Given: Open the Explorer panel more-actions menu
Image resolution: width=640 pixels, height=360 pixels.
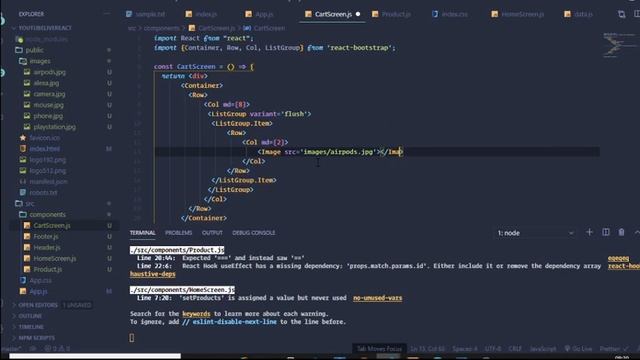Looking at the screenshot, I should pyautogui.click(x=107, y=14).
